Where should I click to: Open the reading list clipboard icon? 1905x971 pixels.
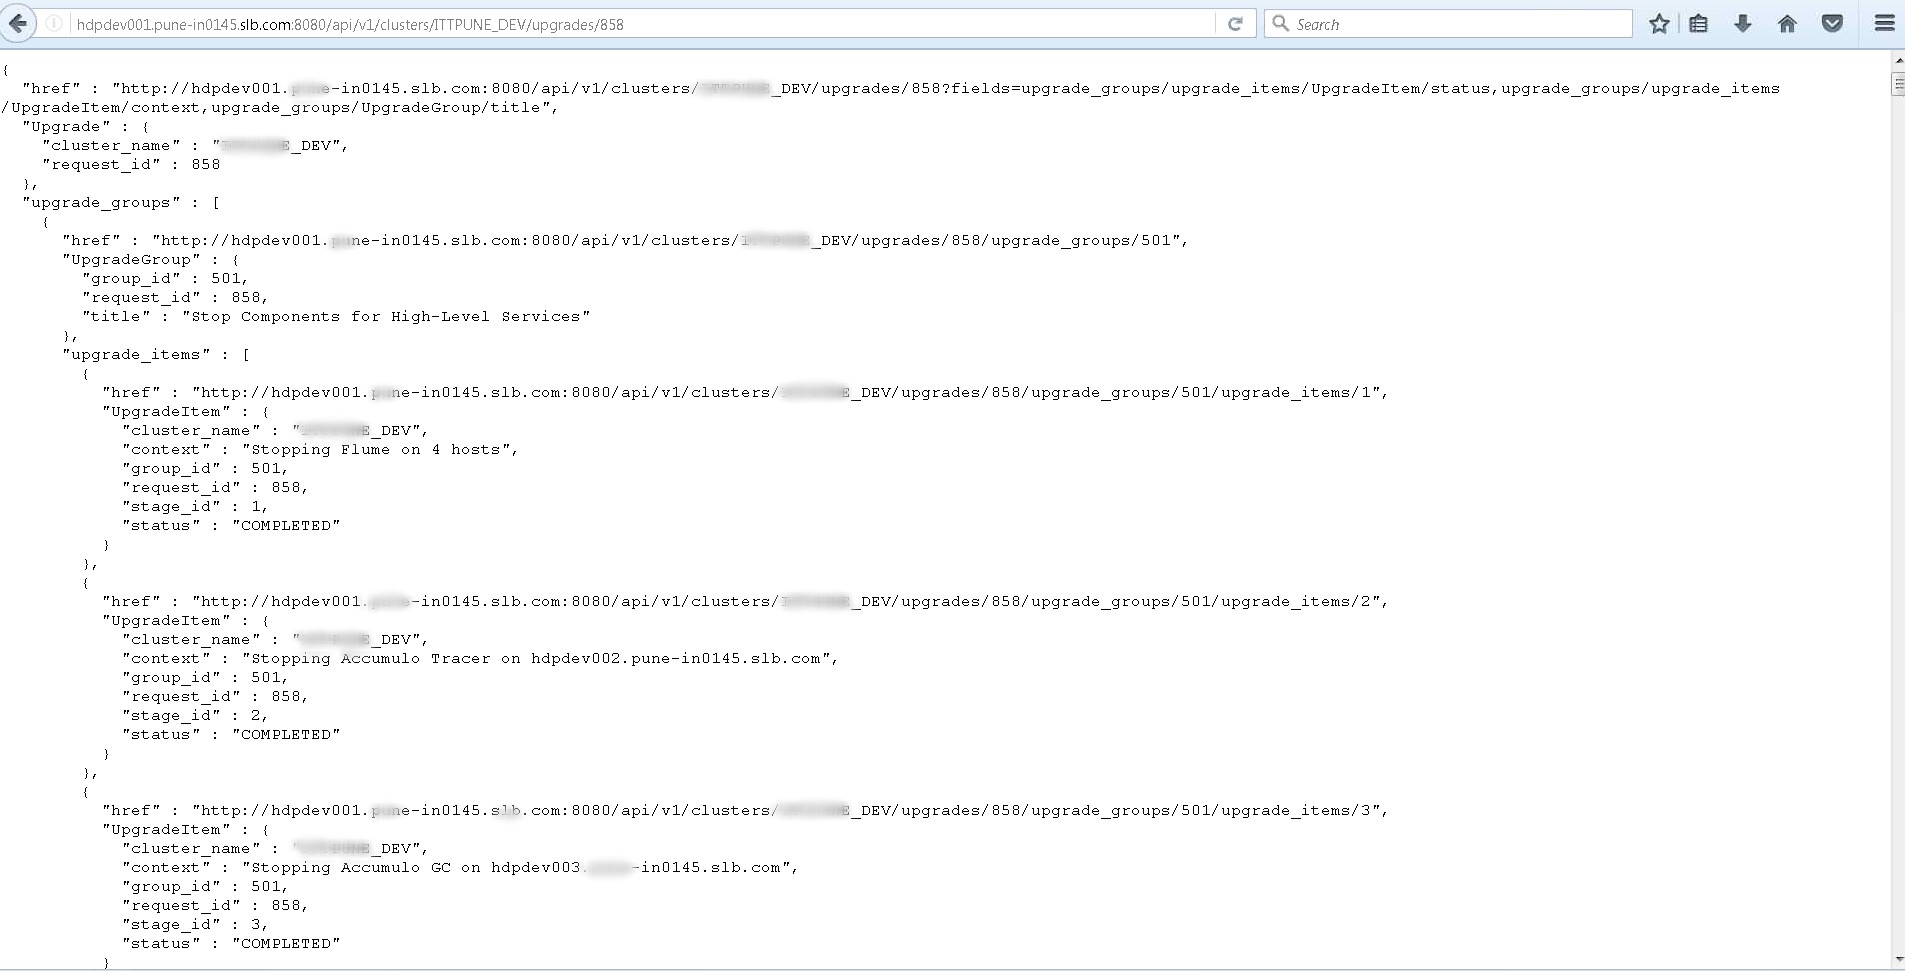(x=1699, y=23)
